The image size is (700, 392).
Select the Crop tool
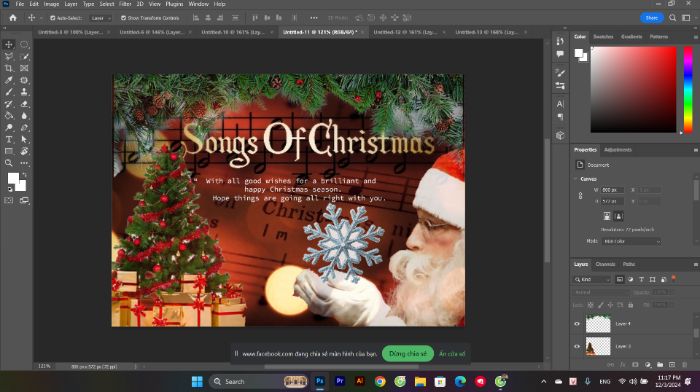8,68
